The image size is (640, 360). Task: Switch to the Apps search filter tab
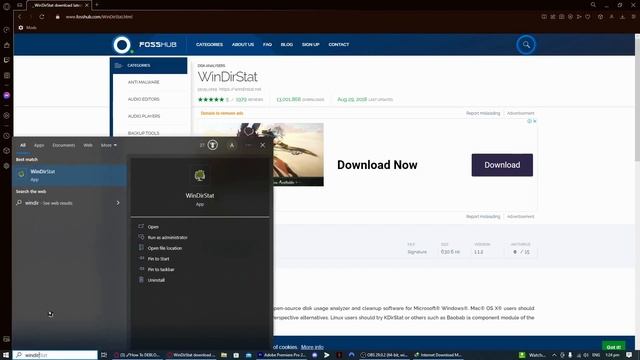(39, 145)
